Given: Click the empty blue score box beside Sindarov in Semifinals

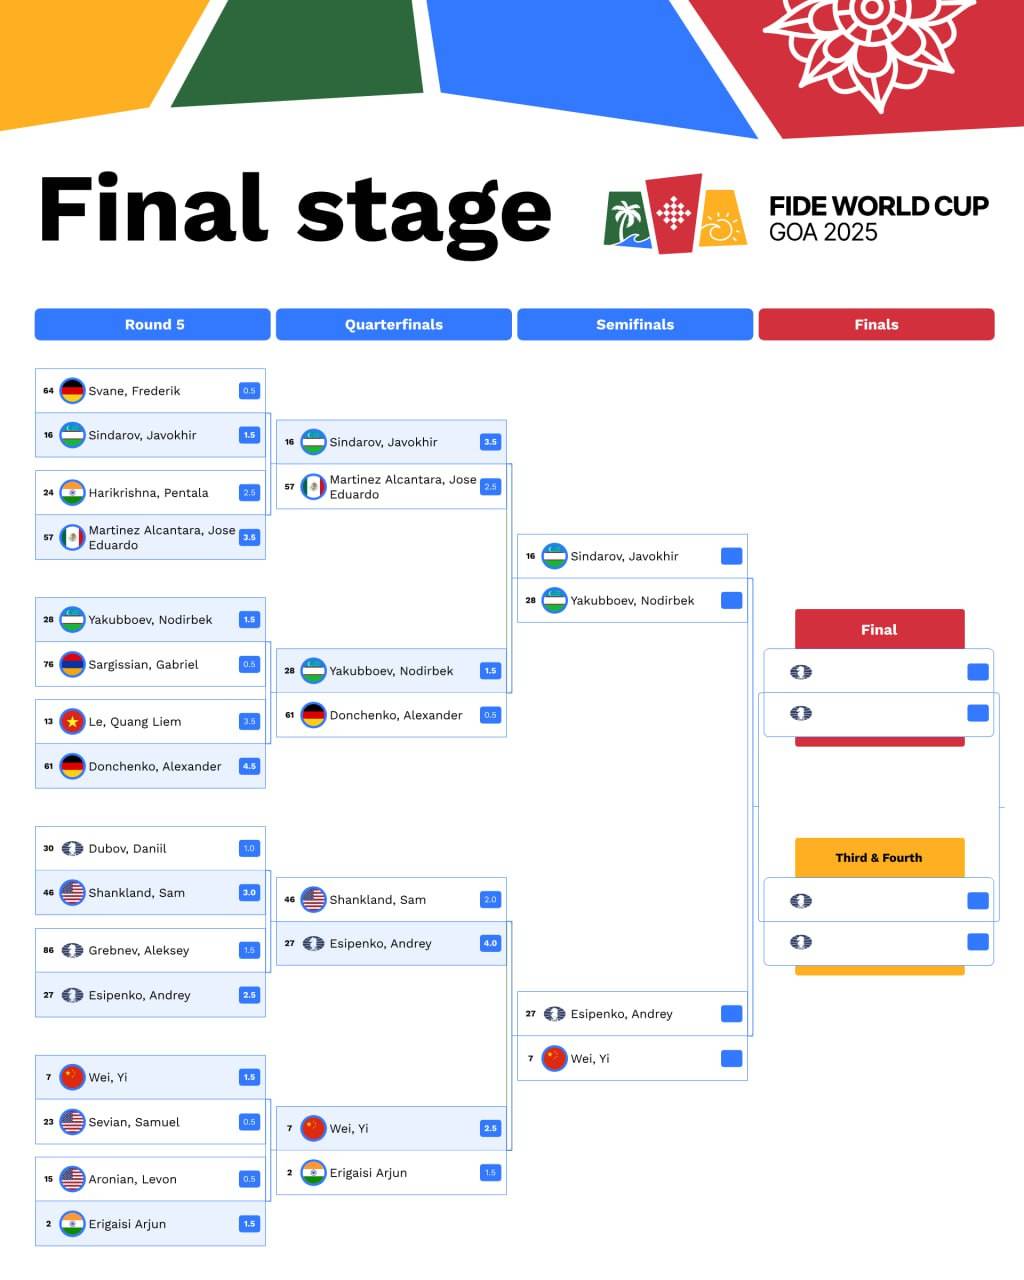Looking at the screenshot, I should (x=731, y=556).
